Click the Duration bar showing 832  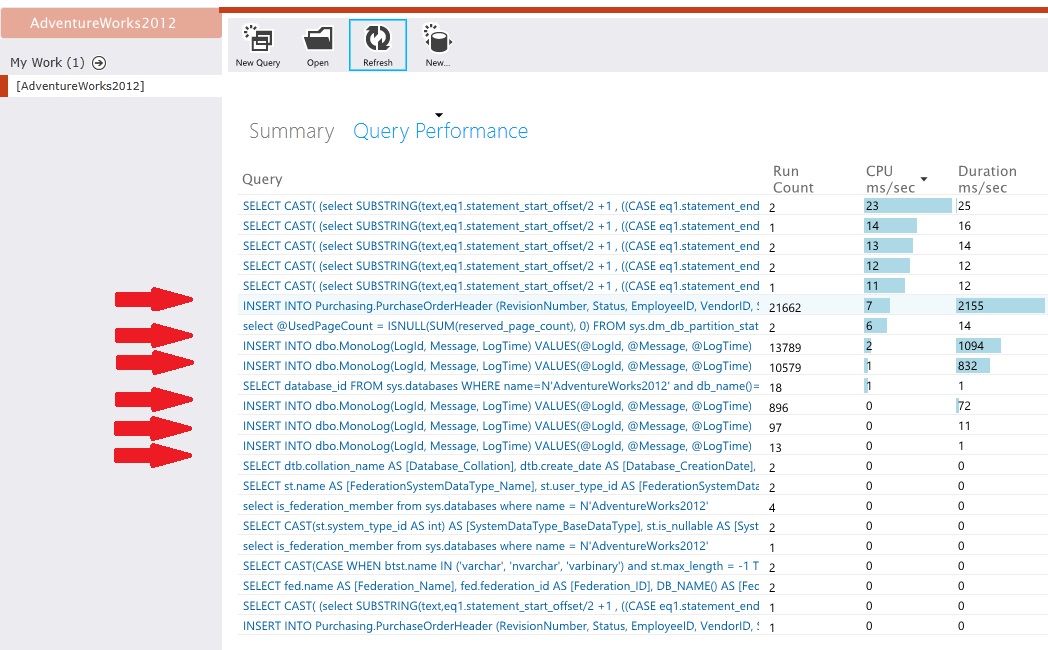coord(973,366)
